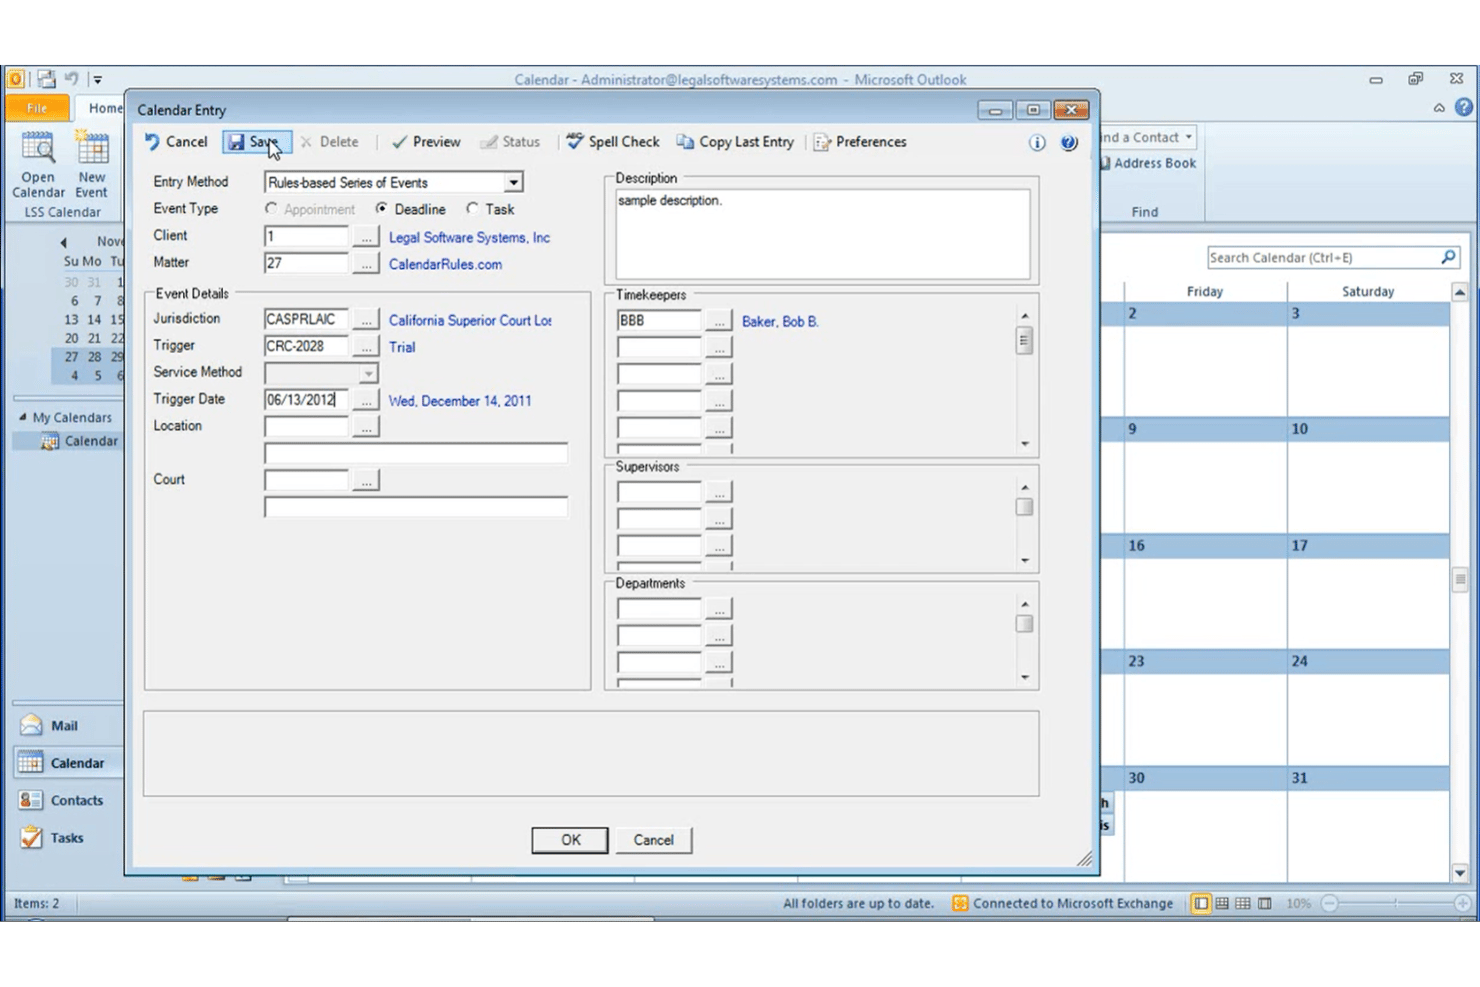Select the Deadline event type
The height and width of the screenshot is (987, 1480).
[381, 209]
